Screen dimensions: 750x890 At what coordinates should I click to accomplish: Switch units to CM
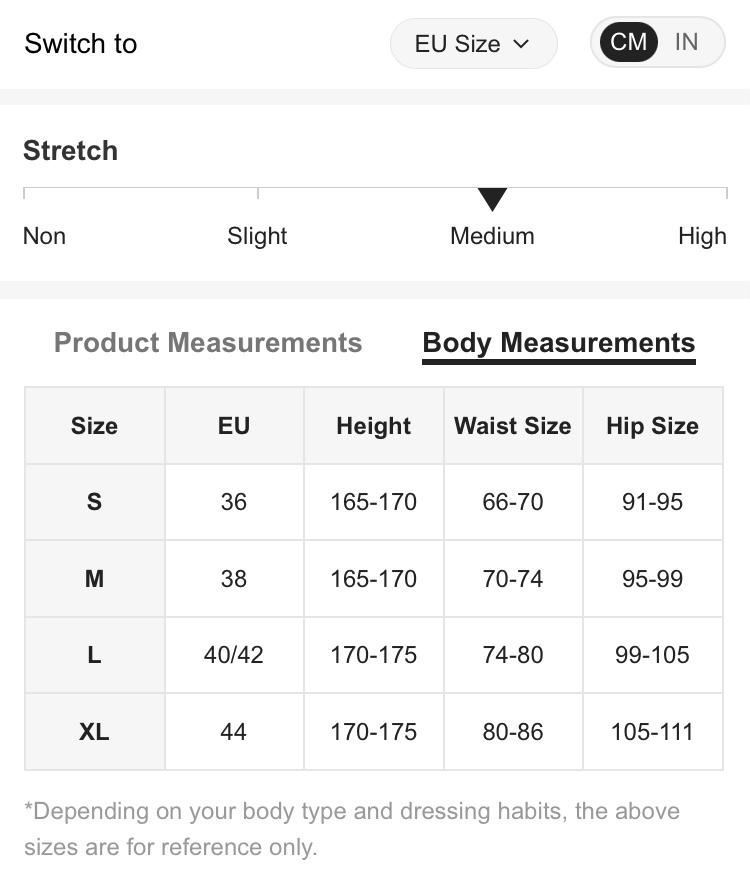tap(628, 42)
